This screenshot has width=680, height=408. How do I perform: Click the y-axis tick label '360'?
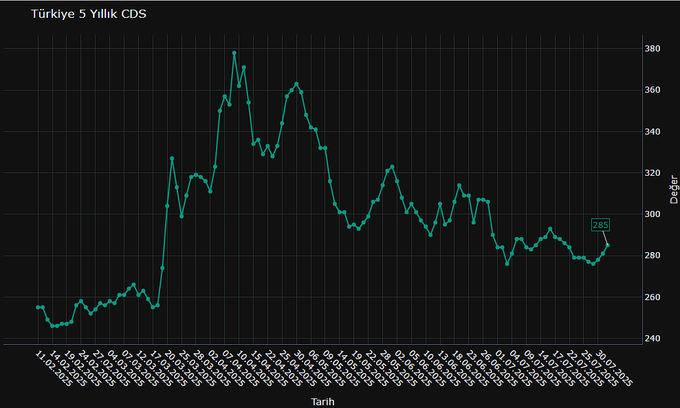652,90
